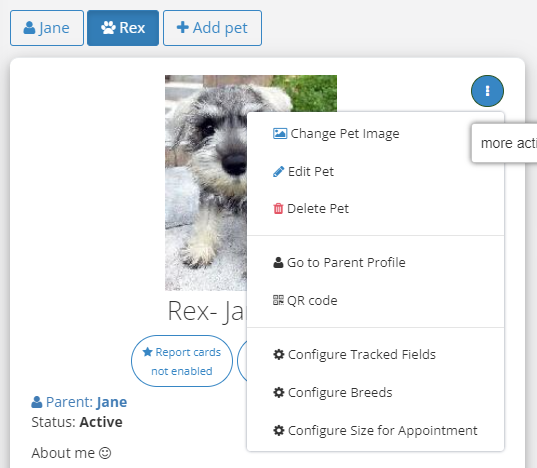Click the red trash icon for Delete Pet
Screen dimensions: 537x468
click(278, 208)
